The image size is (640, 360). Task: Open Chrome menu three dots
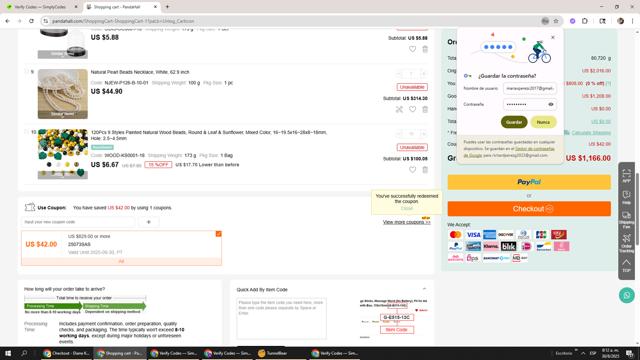633,21
